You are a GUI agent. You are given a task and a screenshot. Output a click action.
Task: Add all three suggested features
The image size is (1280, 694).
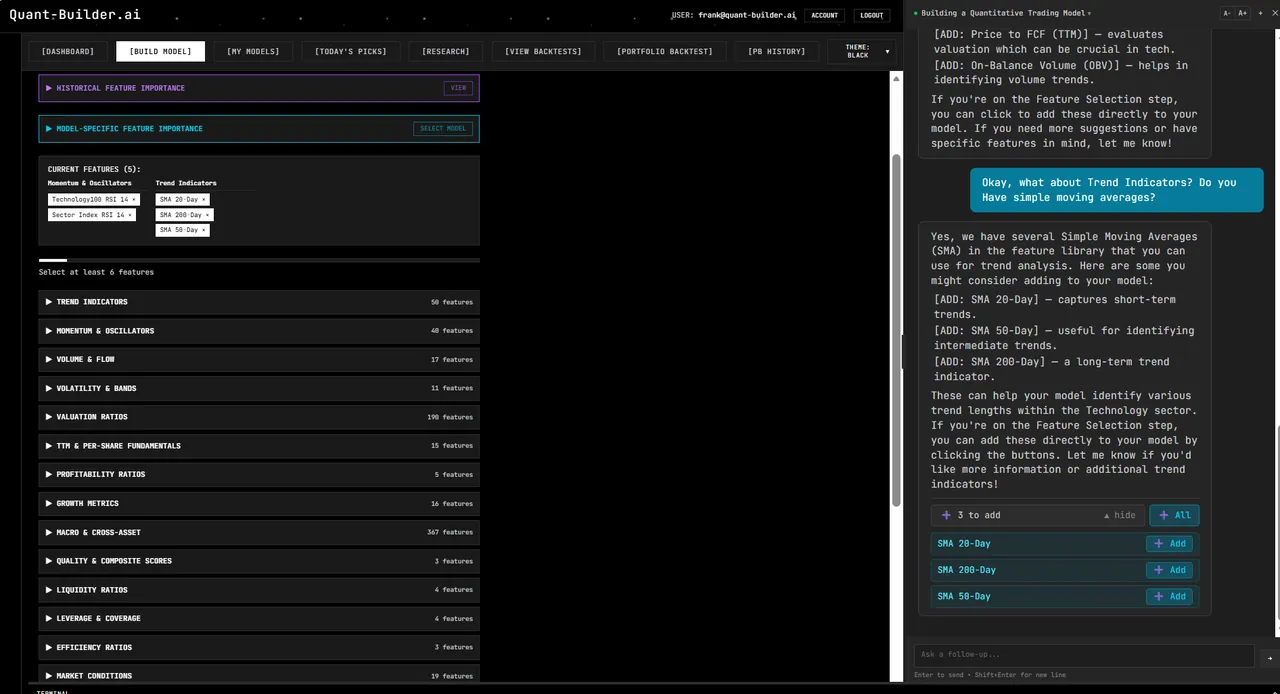tap(1174, 515)
